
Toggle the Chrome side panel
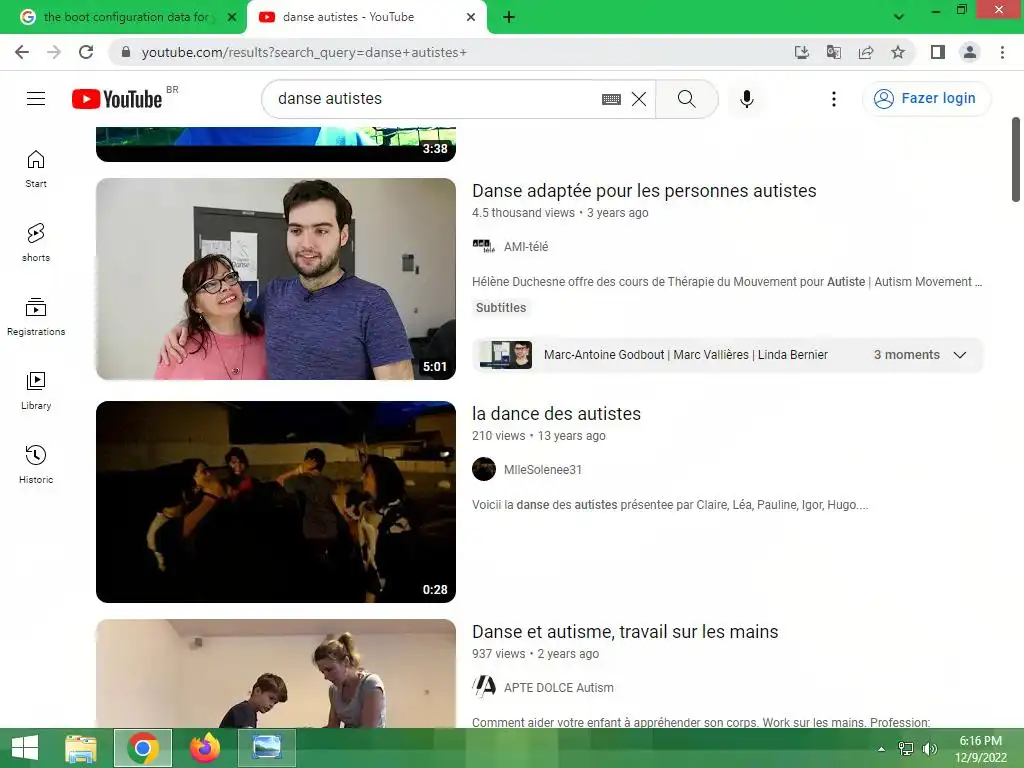coord(938,52)
